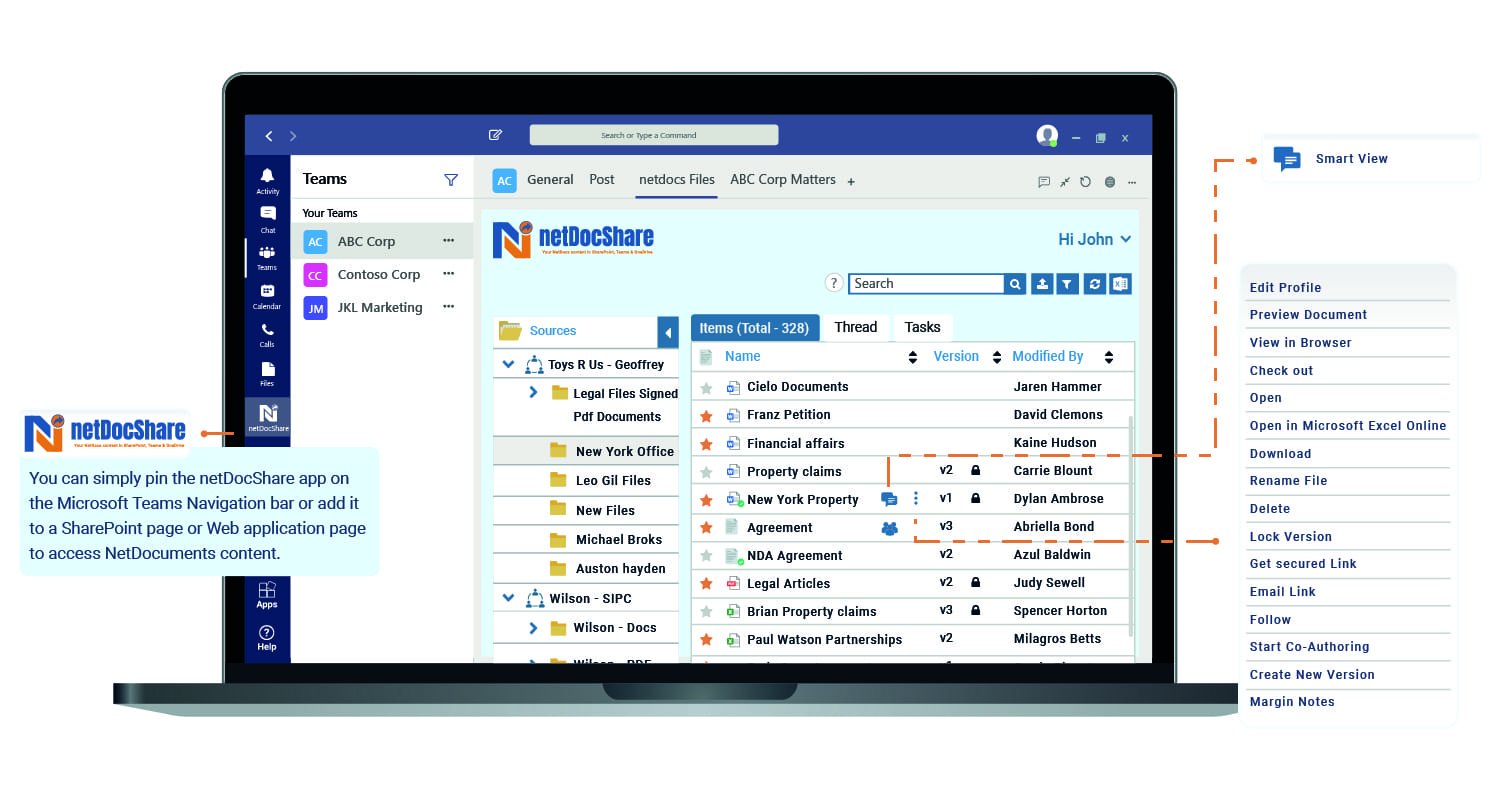This screenshot has height=800, width=1500.
Task: Open Calendar in the Teams sidebar
Action: point(267,296)
